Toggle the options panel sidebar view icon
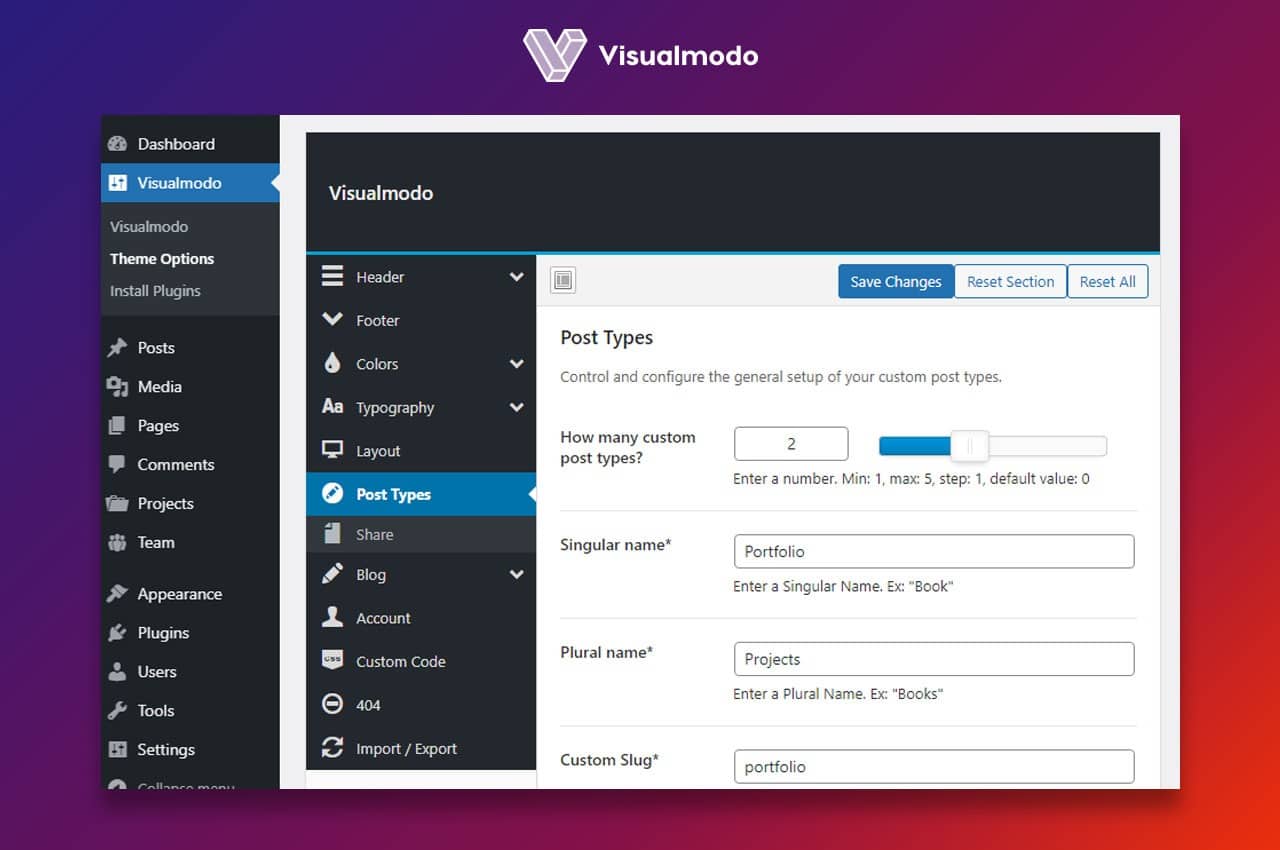The width and height of the screenshot is (1280, 850). tap(563, 280)
